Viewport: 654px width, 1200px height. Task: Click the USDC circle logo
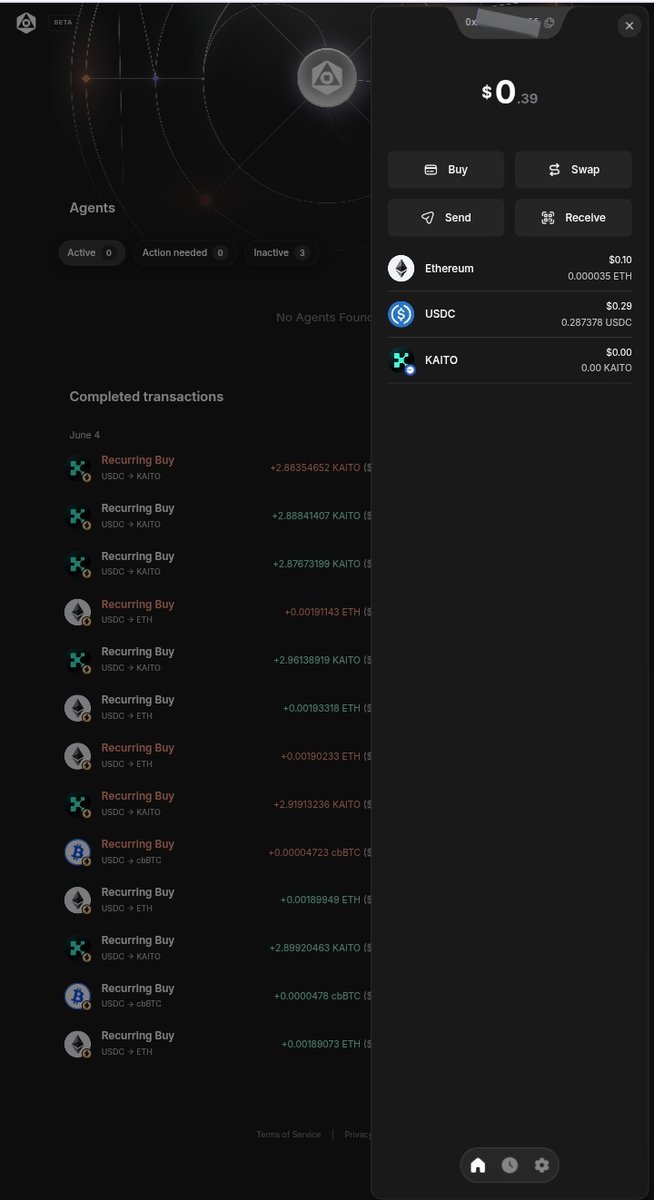point(401,313)
